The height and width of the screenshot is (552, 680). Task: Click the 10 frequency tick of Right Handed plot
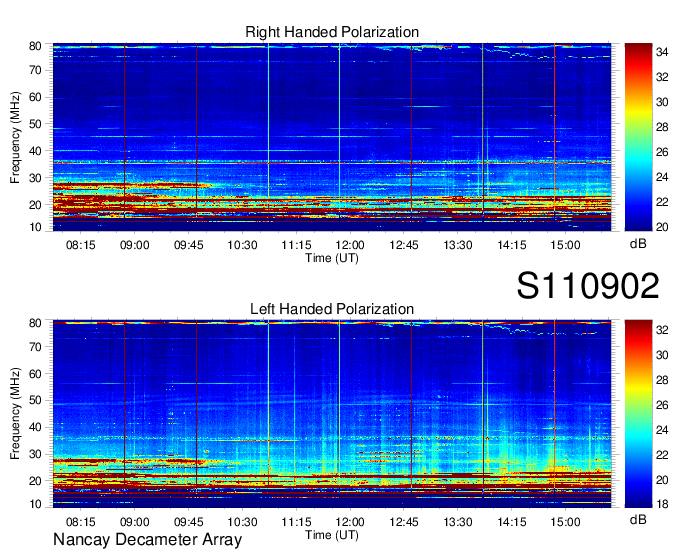coord(35,227)
